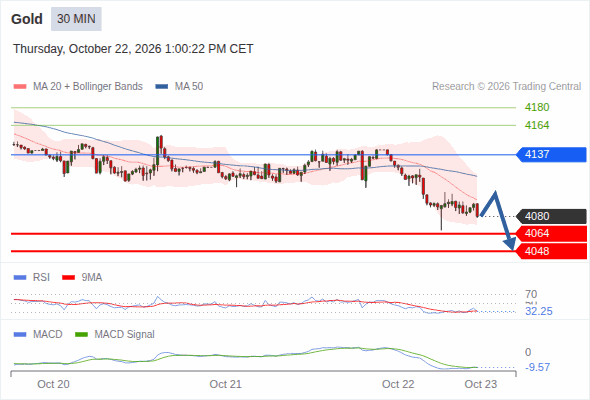Click the Research © 2026 Trading Central credit
The height and width of the screenshot is (400, 590).
click(x=506, y=87)
